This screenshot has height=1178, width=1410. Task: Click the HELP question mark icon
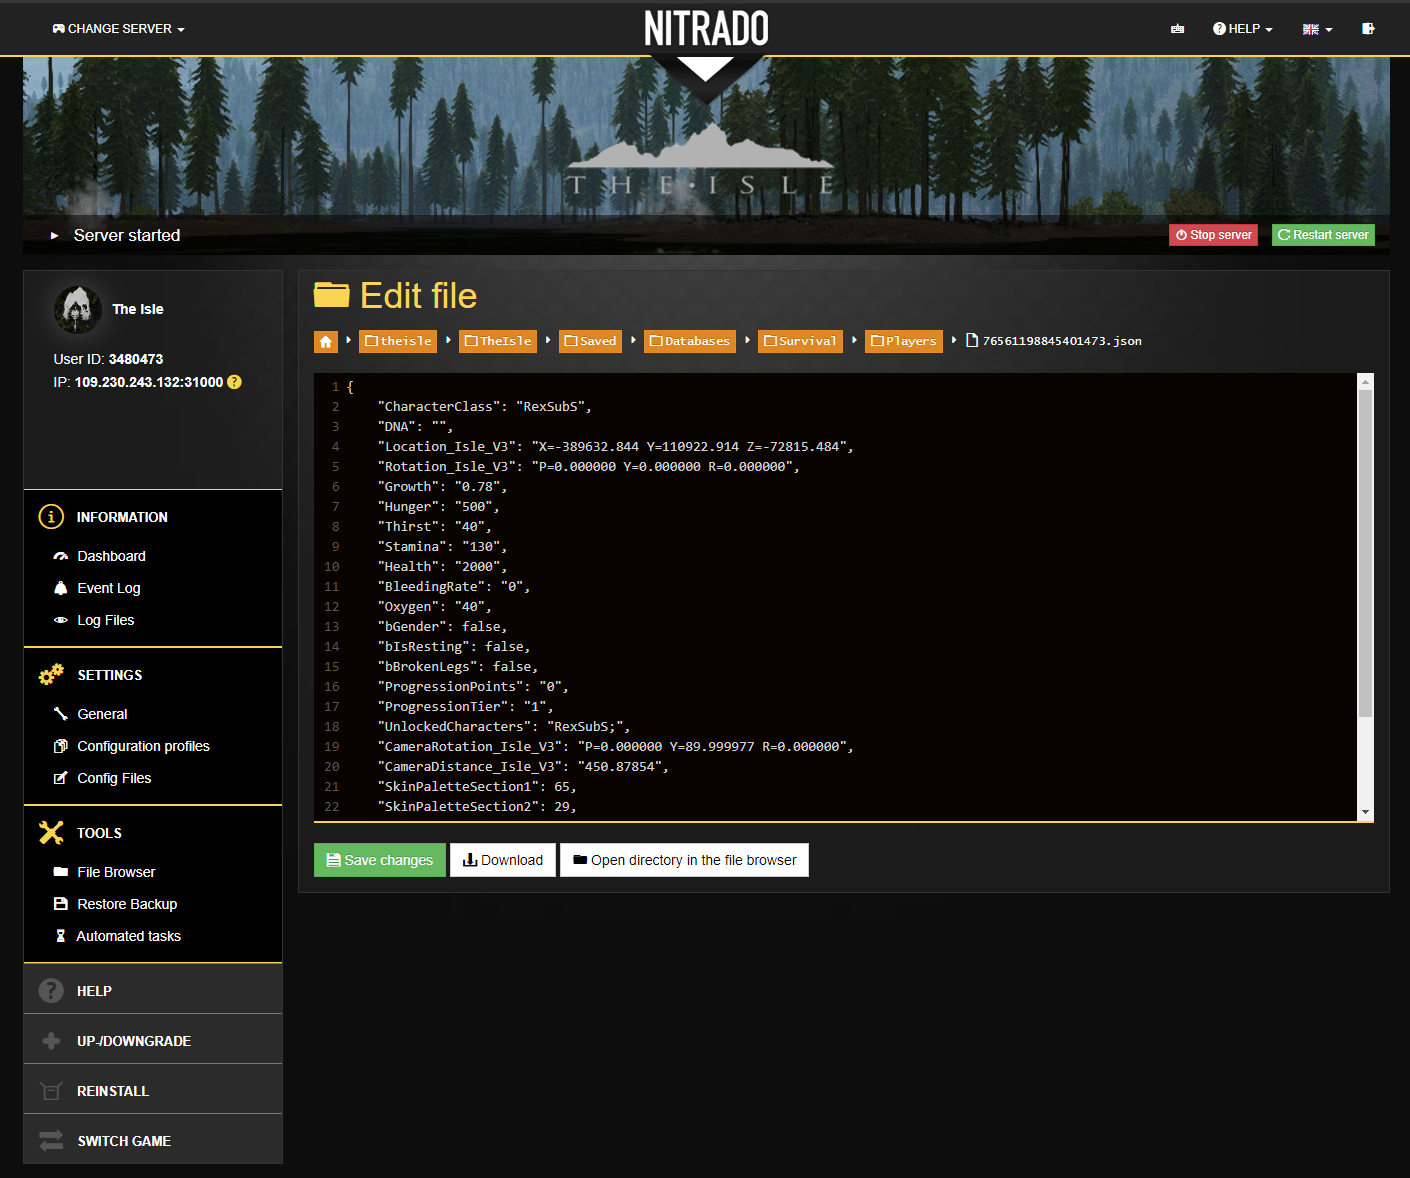click(x=51, y=990)
